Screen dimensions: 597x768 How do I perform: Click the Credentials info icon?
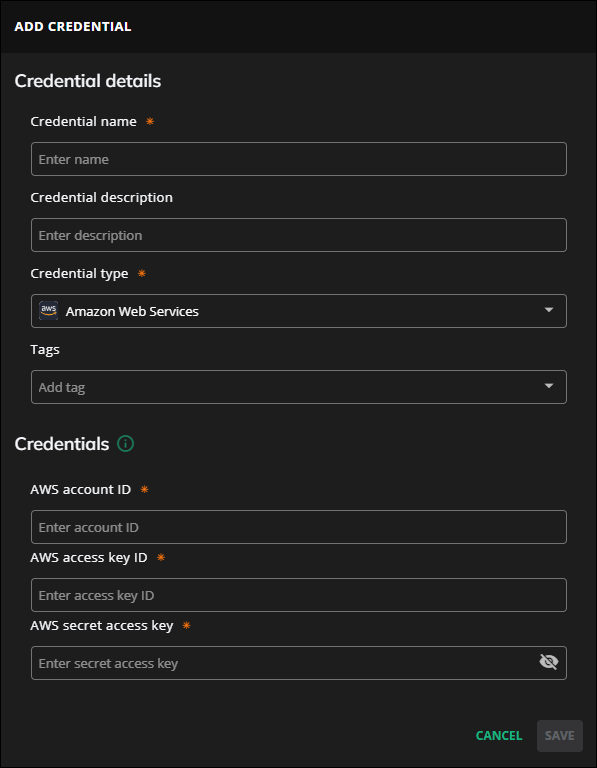coord(125,444)
